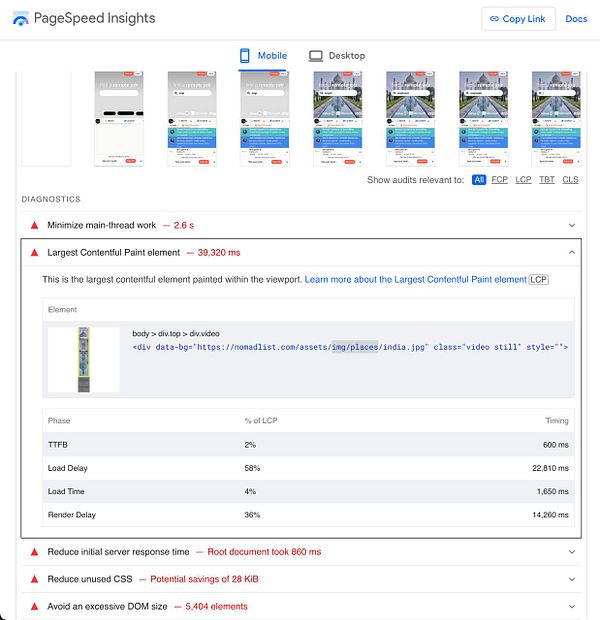Screen dimensions: 600x620
Task: Click the Load Delay phase label
Action: click(x=68, y=468)
